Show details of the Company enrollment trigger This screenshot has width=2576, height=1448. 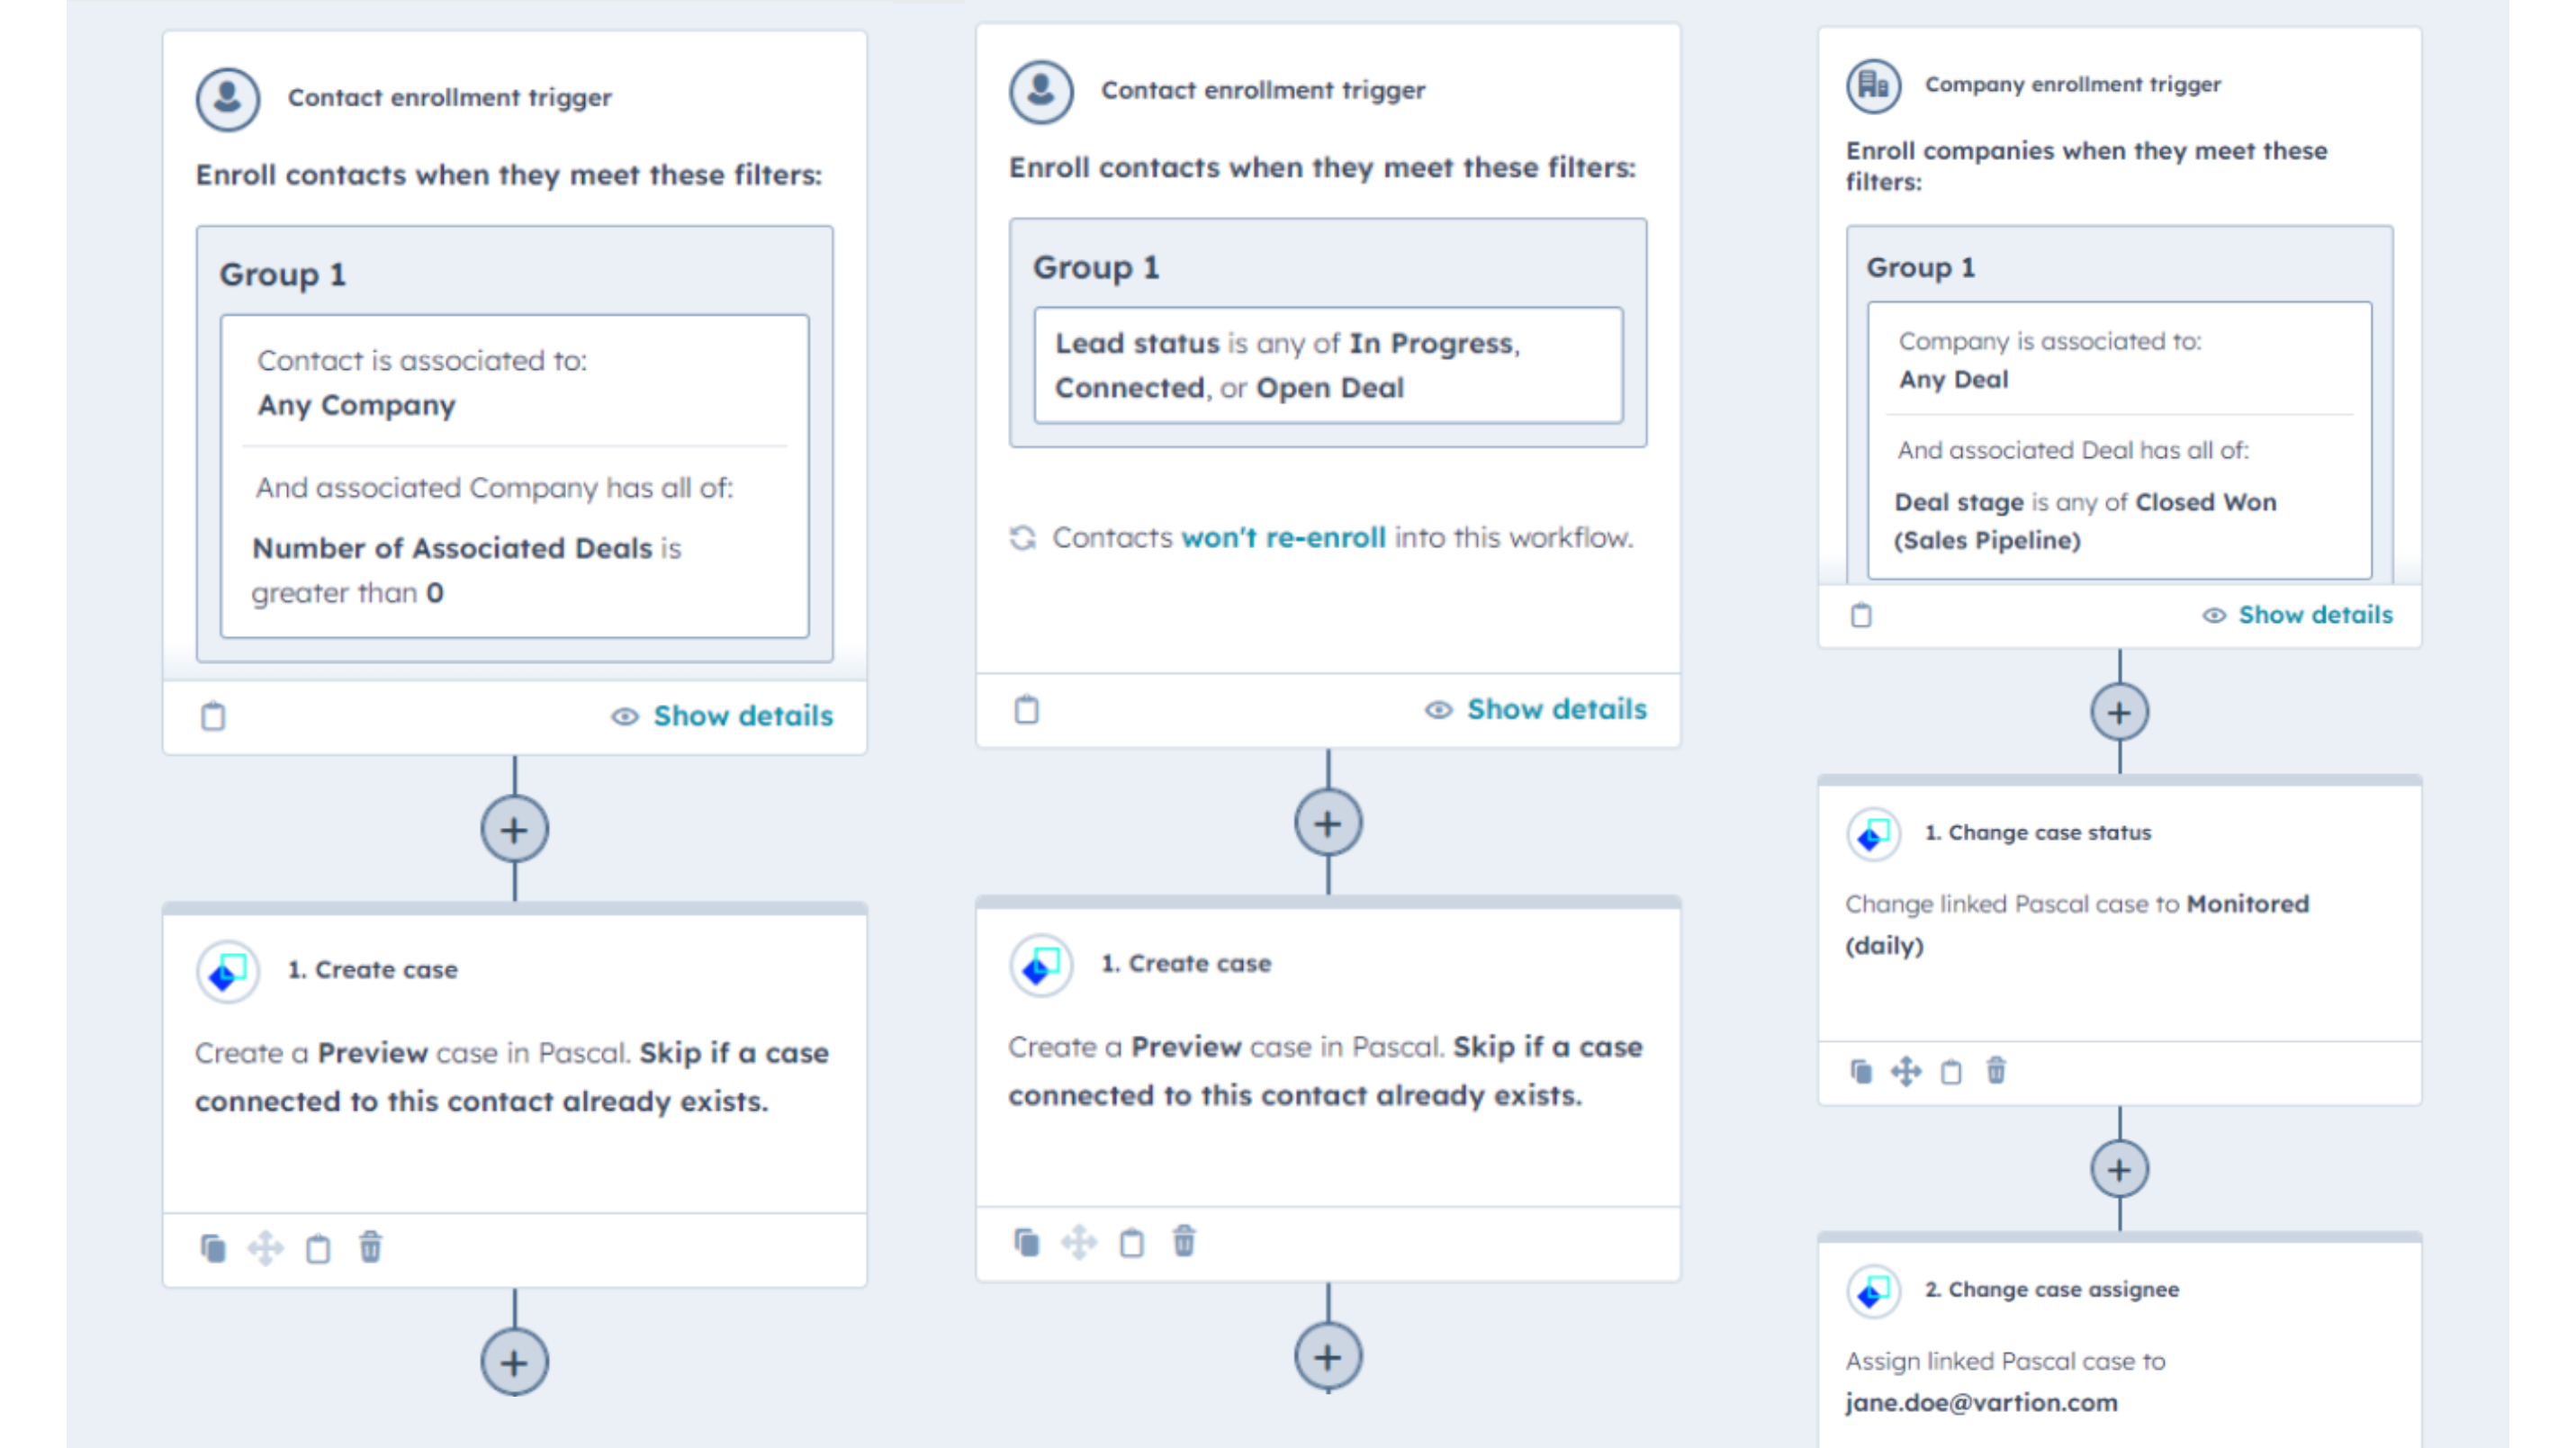pos(2299,615)
